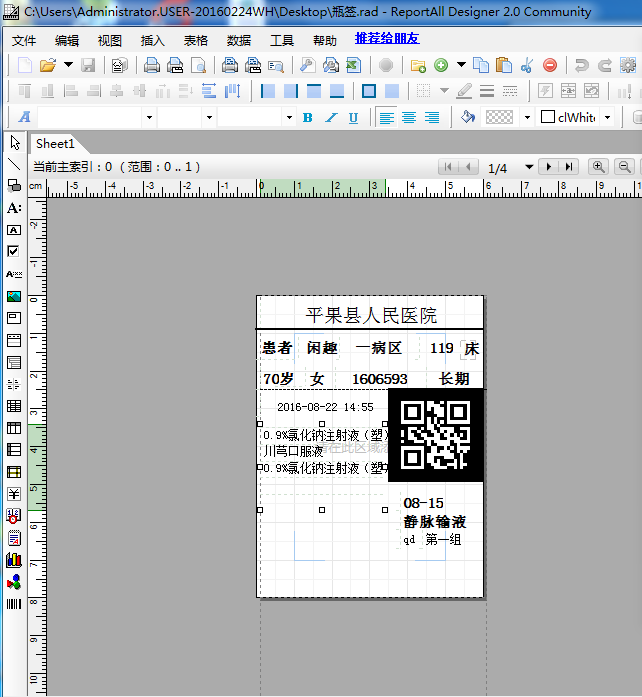Click the Copy icon in the toolbar
The width and height of the screenshot is (642, 697).
tap(481, 65)
